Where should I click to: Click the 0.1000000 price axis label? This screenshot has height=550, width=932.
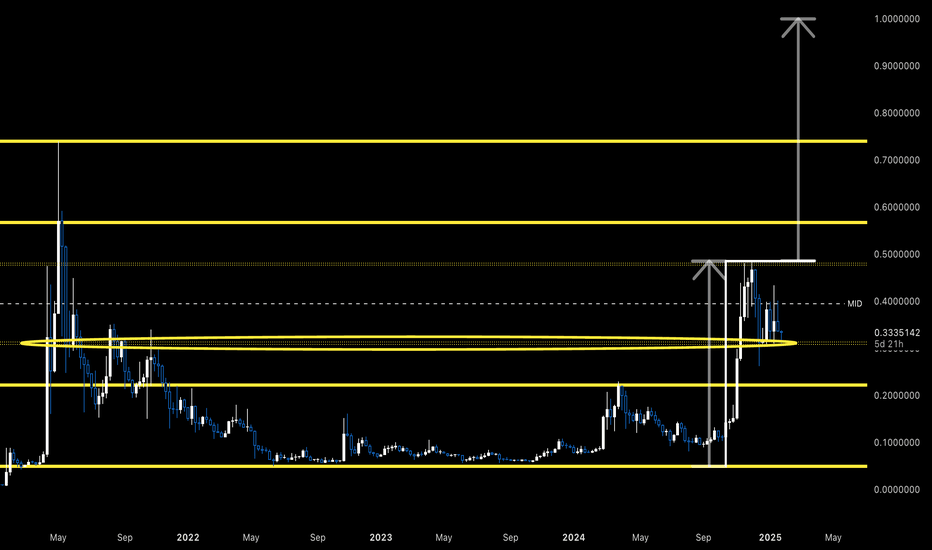(x=897, y=442)
